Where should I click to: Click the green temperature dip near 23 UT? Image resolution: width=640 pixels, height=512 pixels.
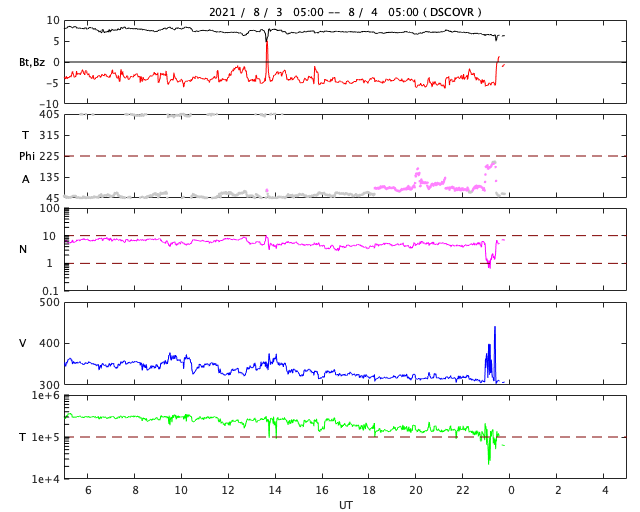pyautogui.click(x=489, y=447)
